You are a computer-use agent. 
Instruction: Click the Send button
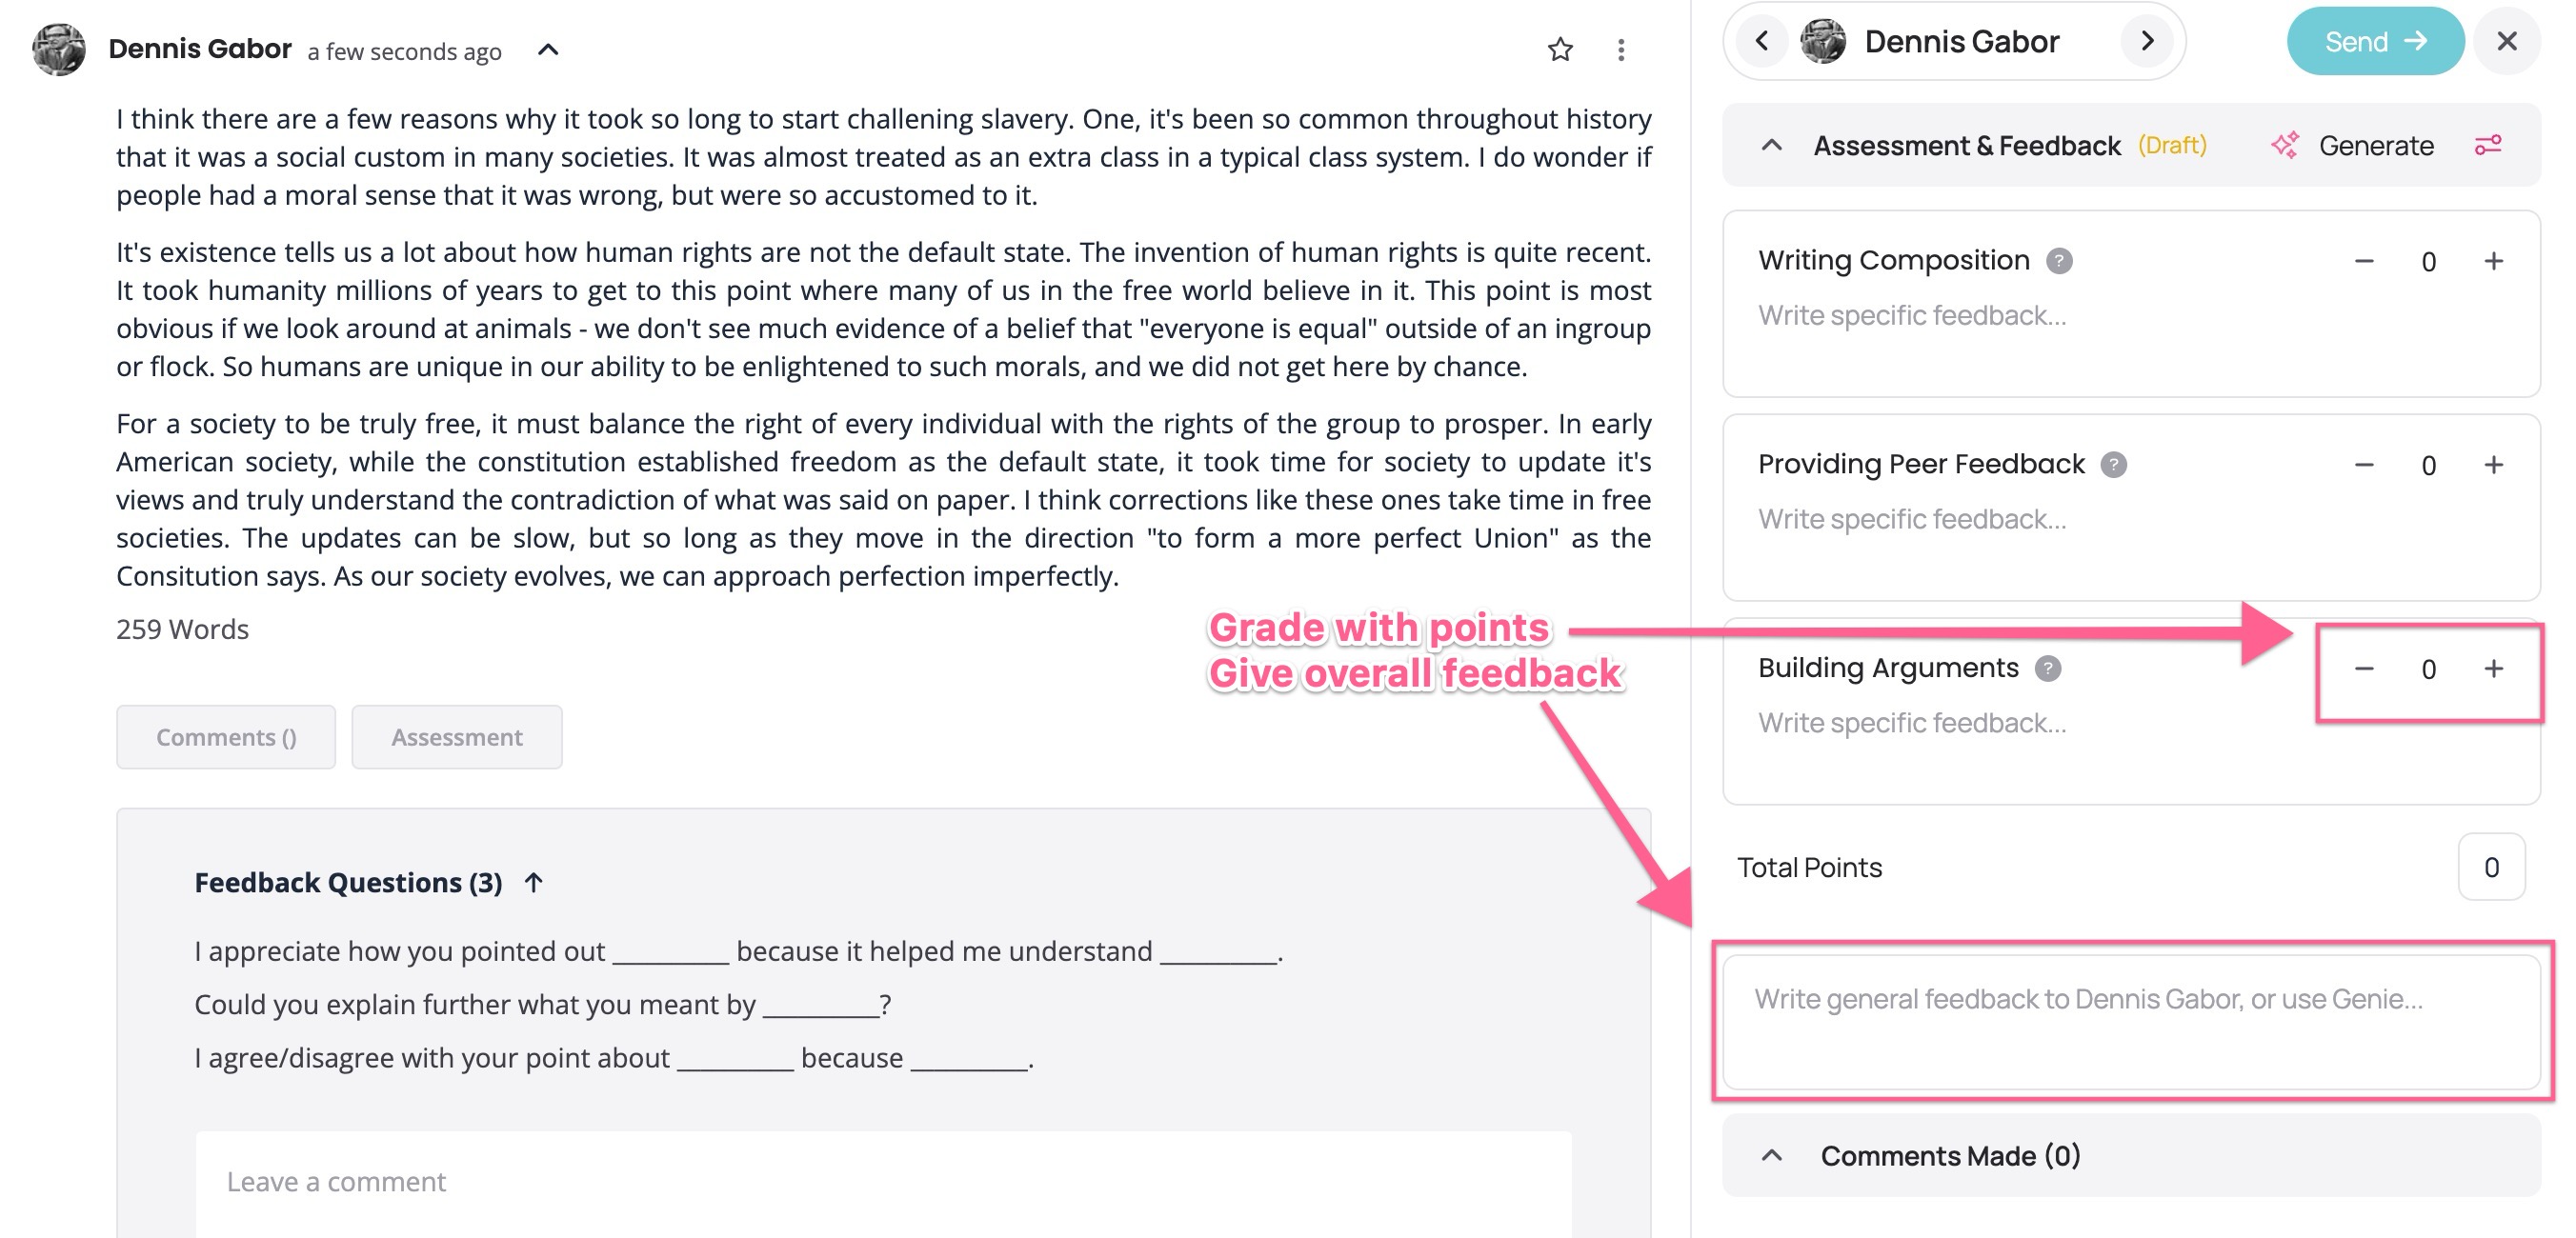click(x=2374, y=41)
